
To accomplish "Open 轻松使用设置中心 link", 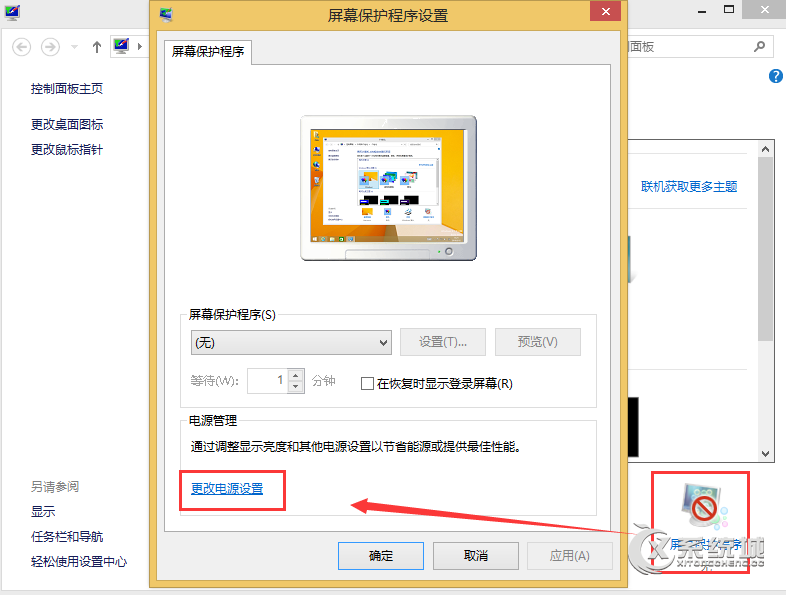I will tap(79, 562).
